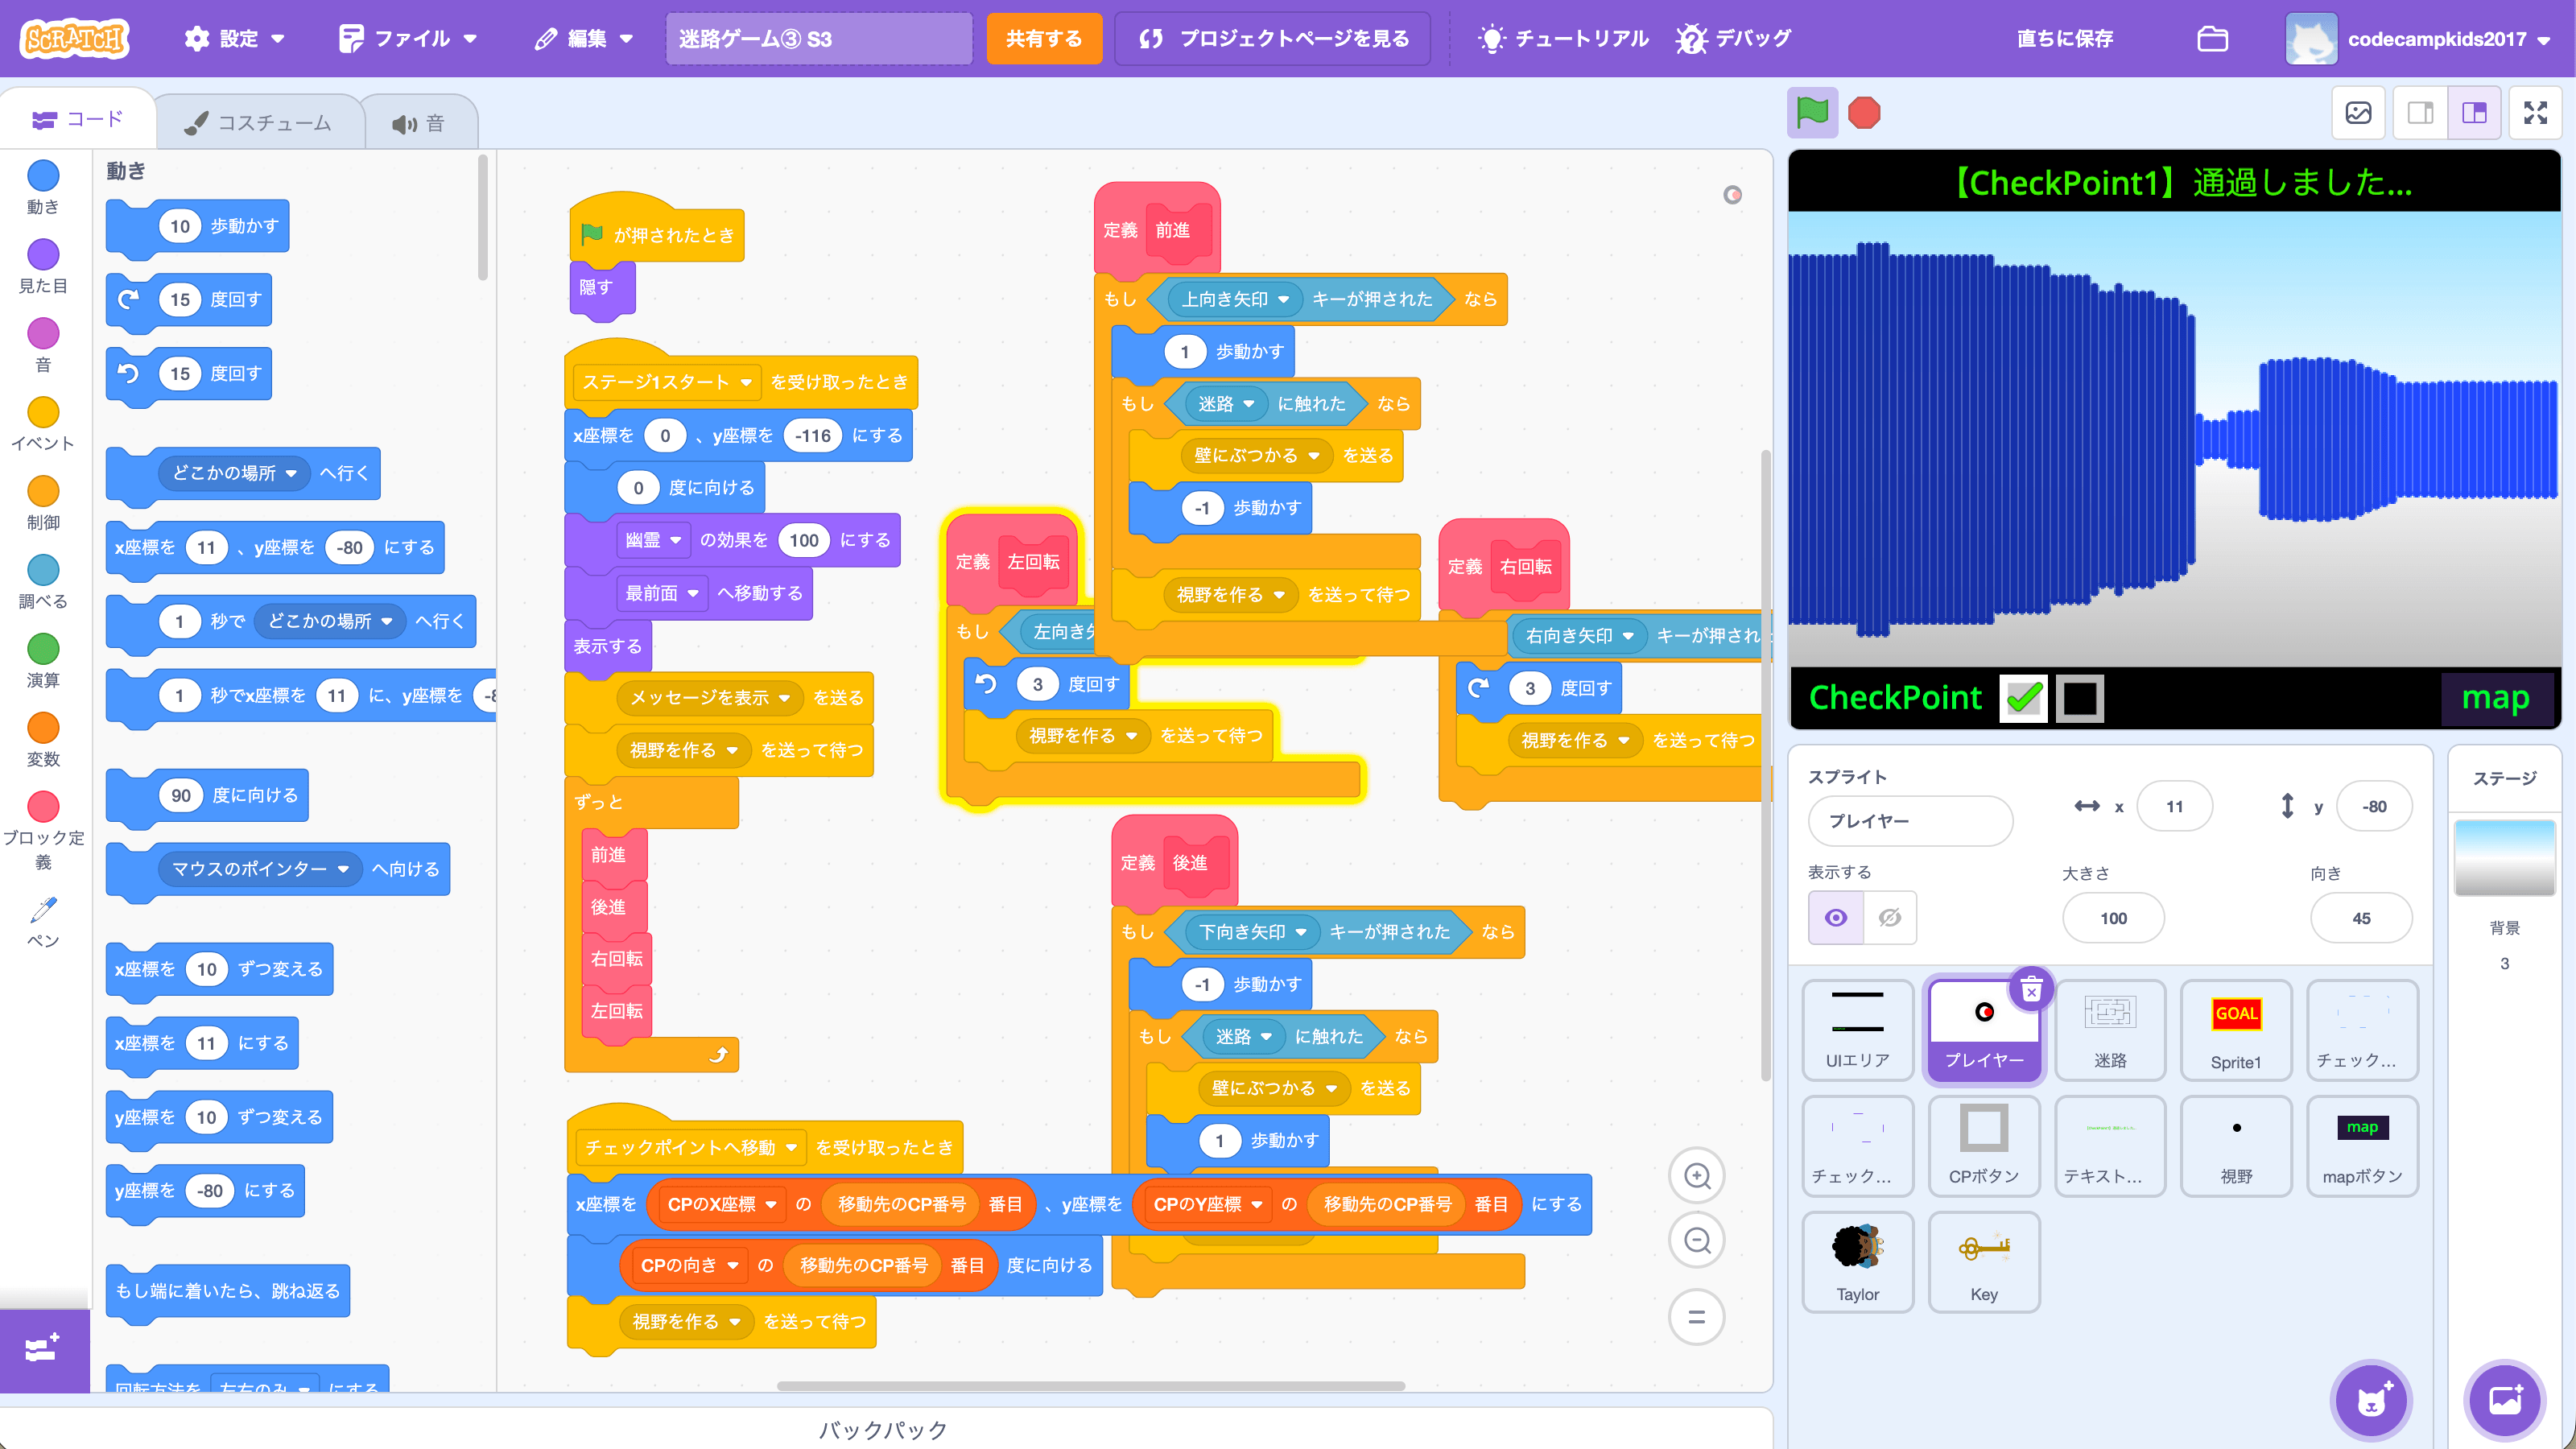Click the green flag to start project
Image resolution: width=2576 pixels, height=1449 pixels.
pos(1812,113)
